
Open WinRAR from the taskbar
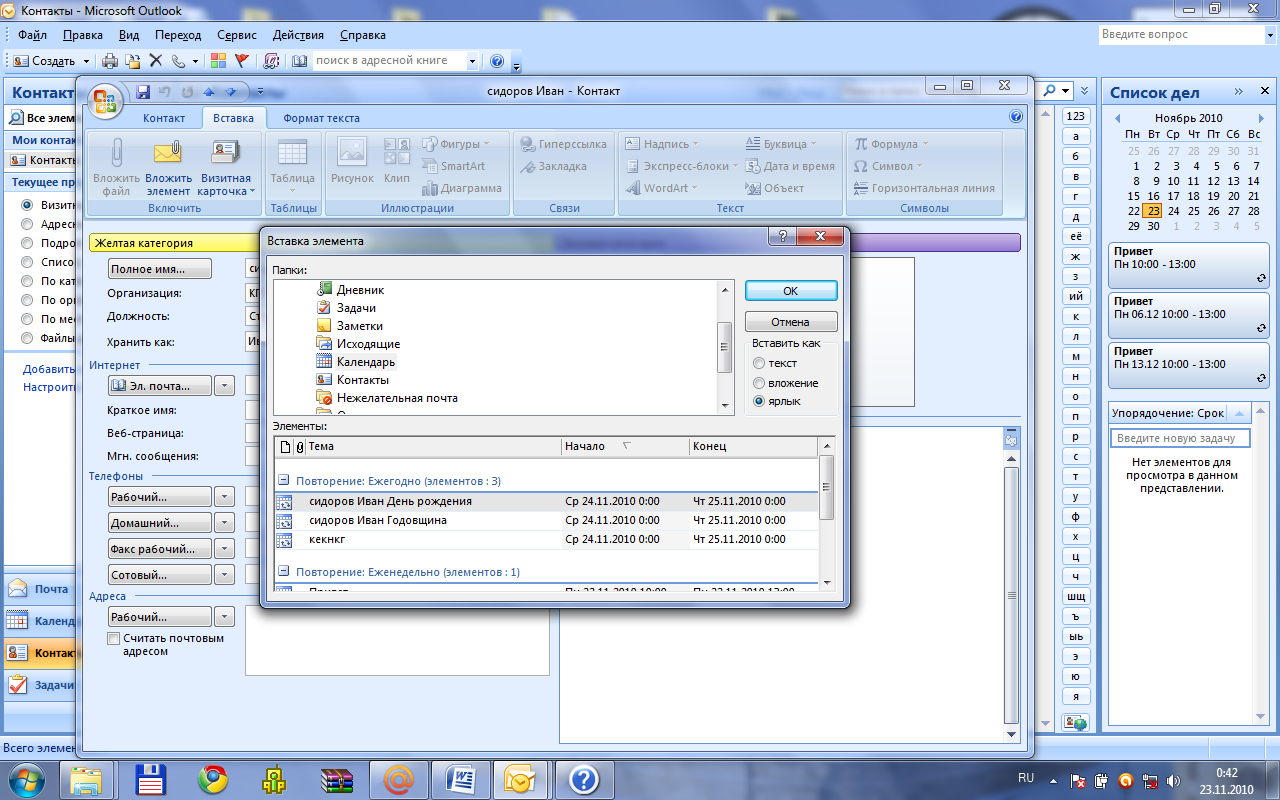click(337, 779)
